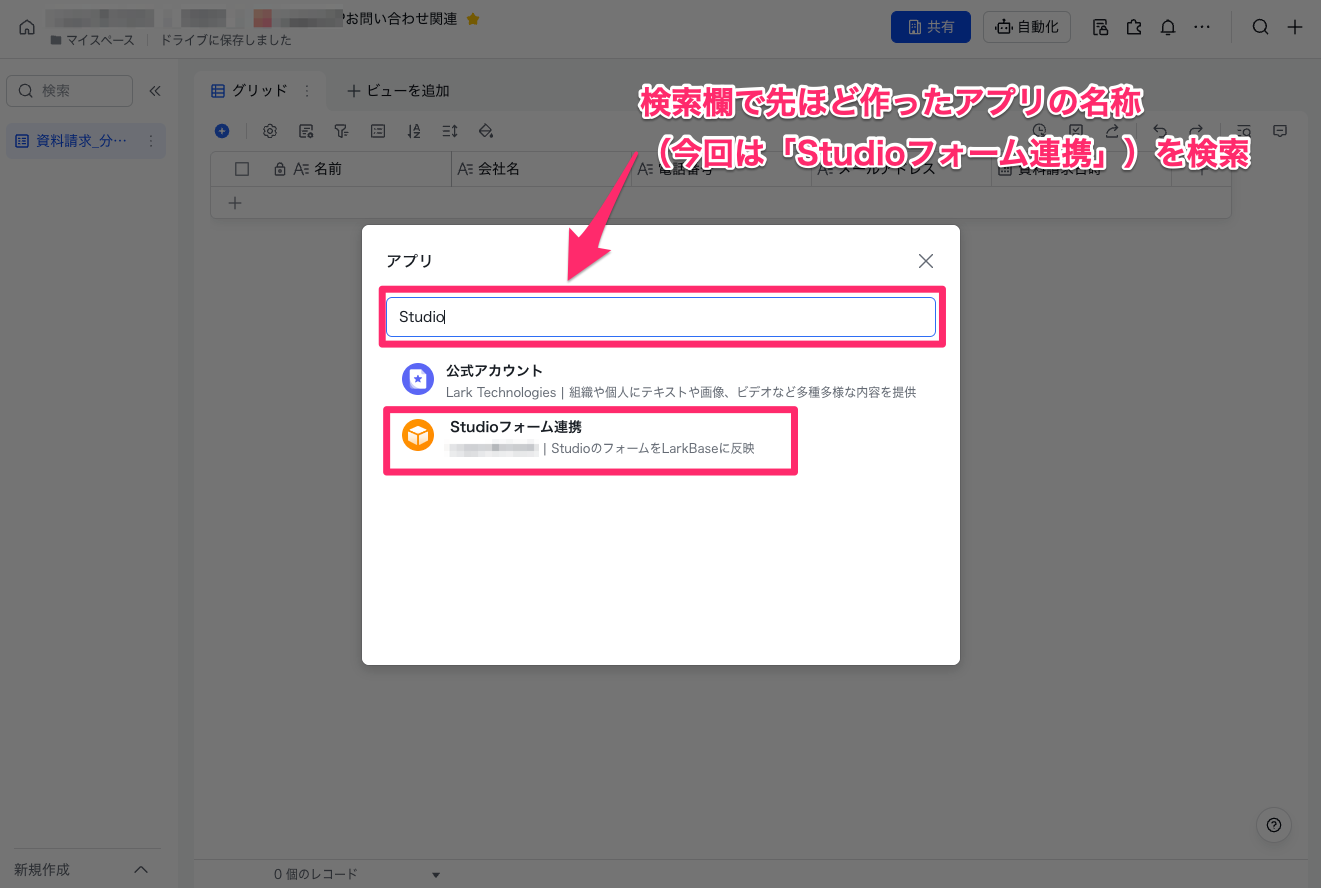Open the comment bubble icon in grid toolbar
This screenshot has width=1321, height=888.
coord(1279,131)
